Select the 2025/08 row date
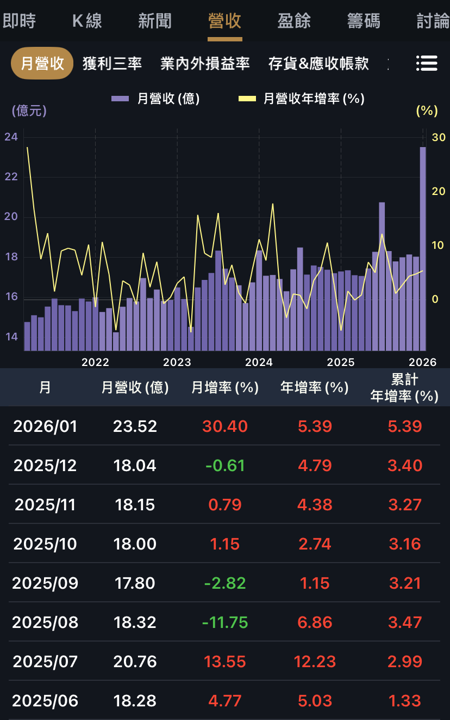 (45, 623)
